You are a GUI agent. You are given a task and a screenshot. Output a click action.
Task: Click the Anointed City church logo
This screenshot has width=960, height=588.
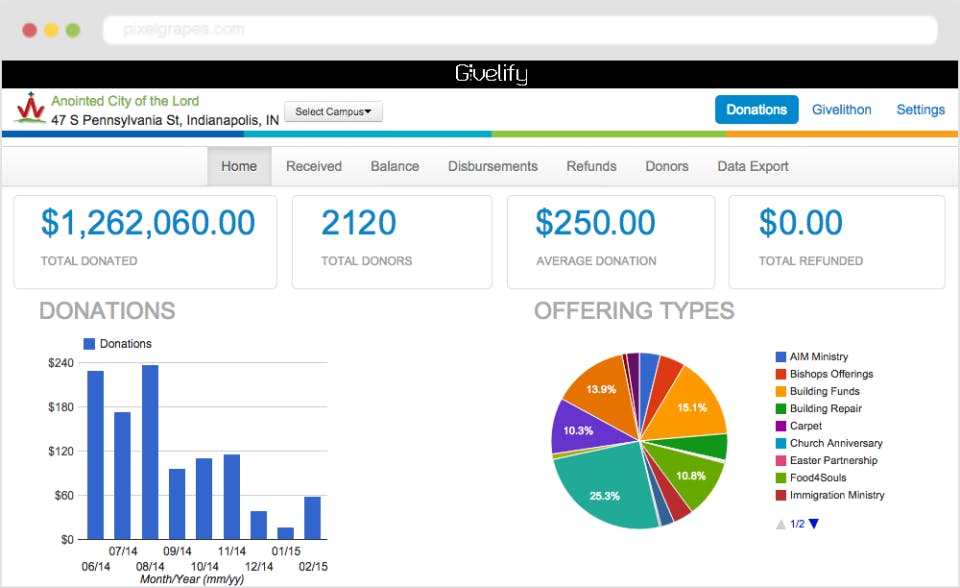(32, 107)
